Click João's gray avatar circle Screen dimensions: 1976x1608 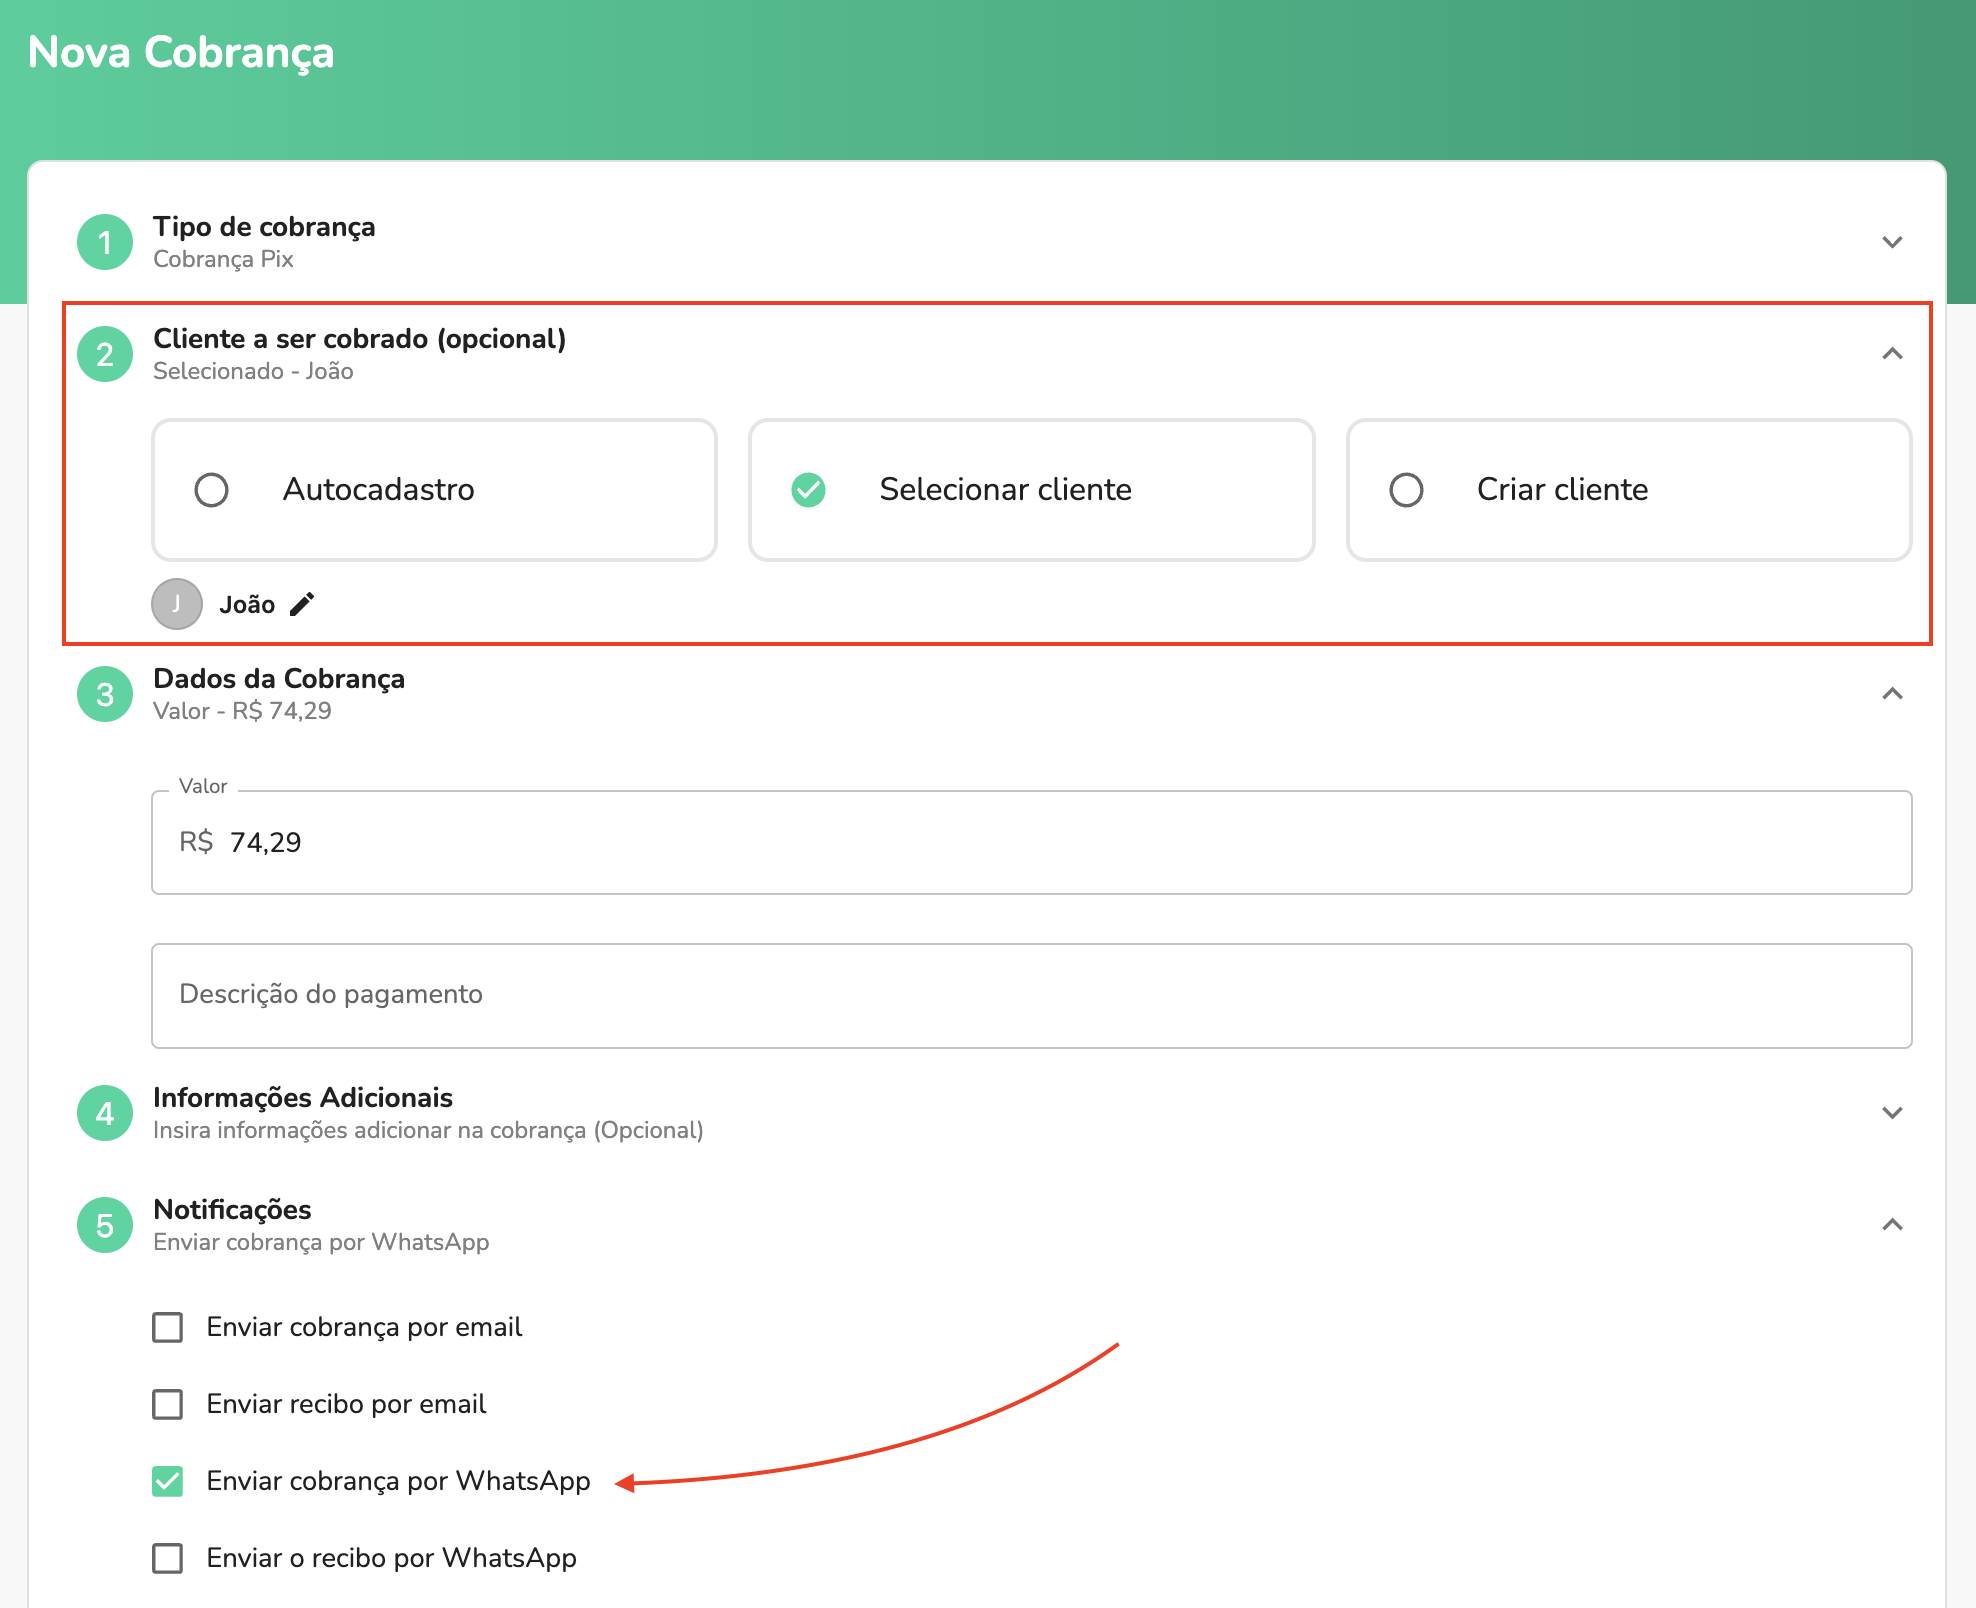tap(177, 604)
